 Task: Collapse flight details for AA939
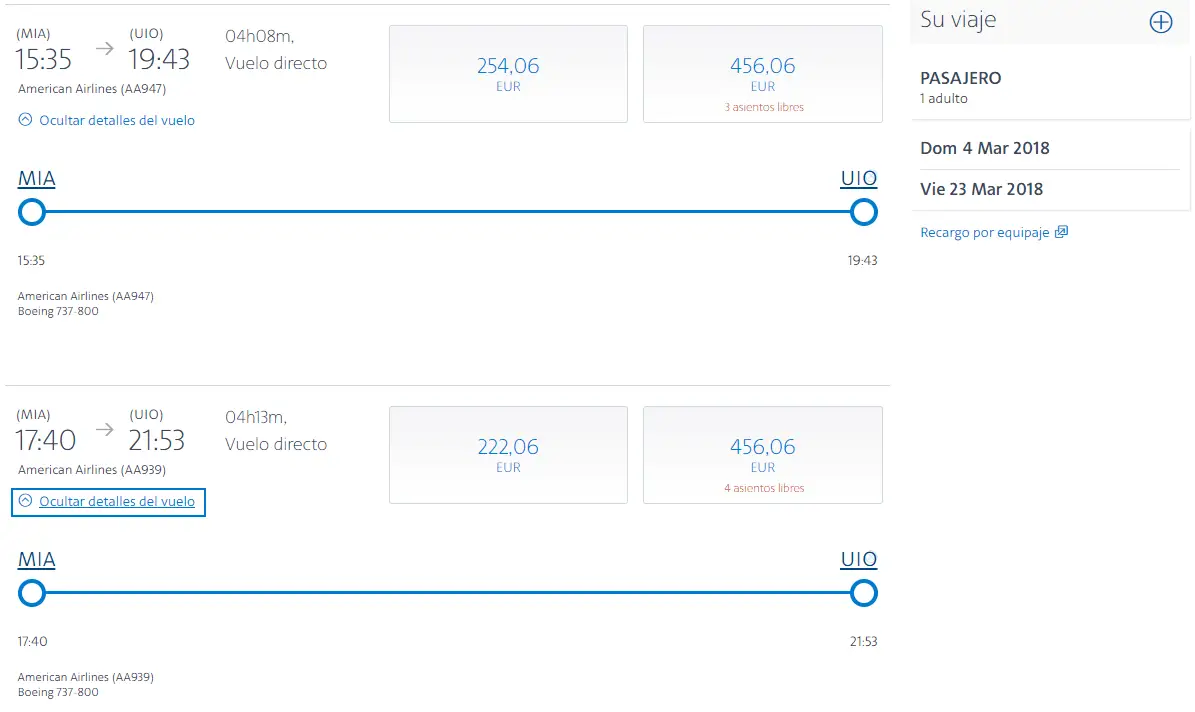(107, 501)
